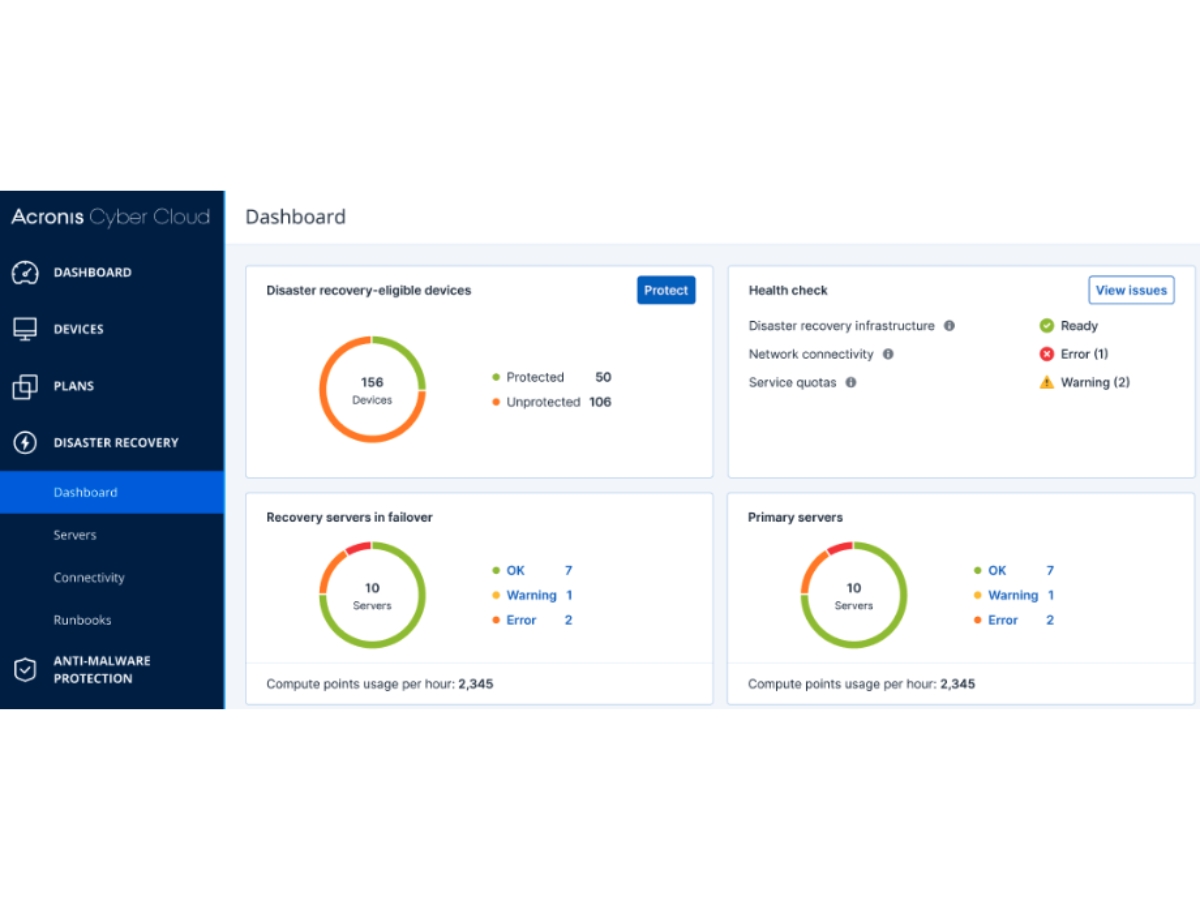1200x900 pixels.
Task: Click info icon beside Disaster recovery infrastructure
Action: pyautogui.click(x=949, y=326)
